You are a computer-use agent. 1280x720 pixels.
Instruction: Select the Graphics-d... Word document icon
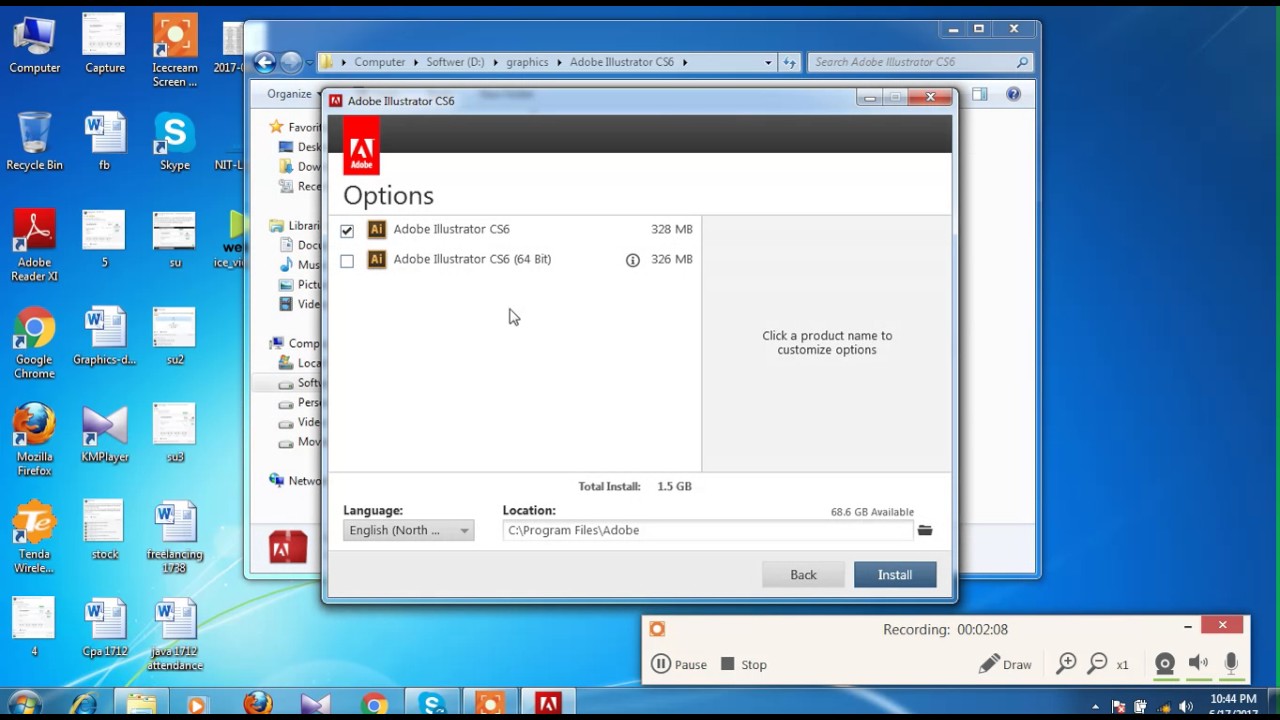coord(105,336)
